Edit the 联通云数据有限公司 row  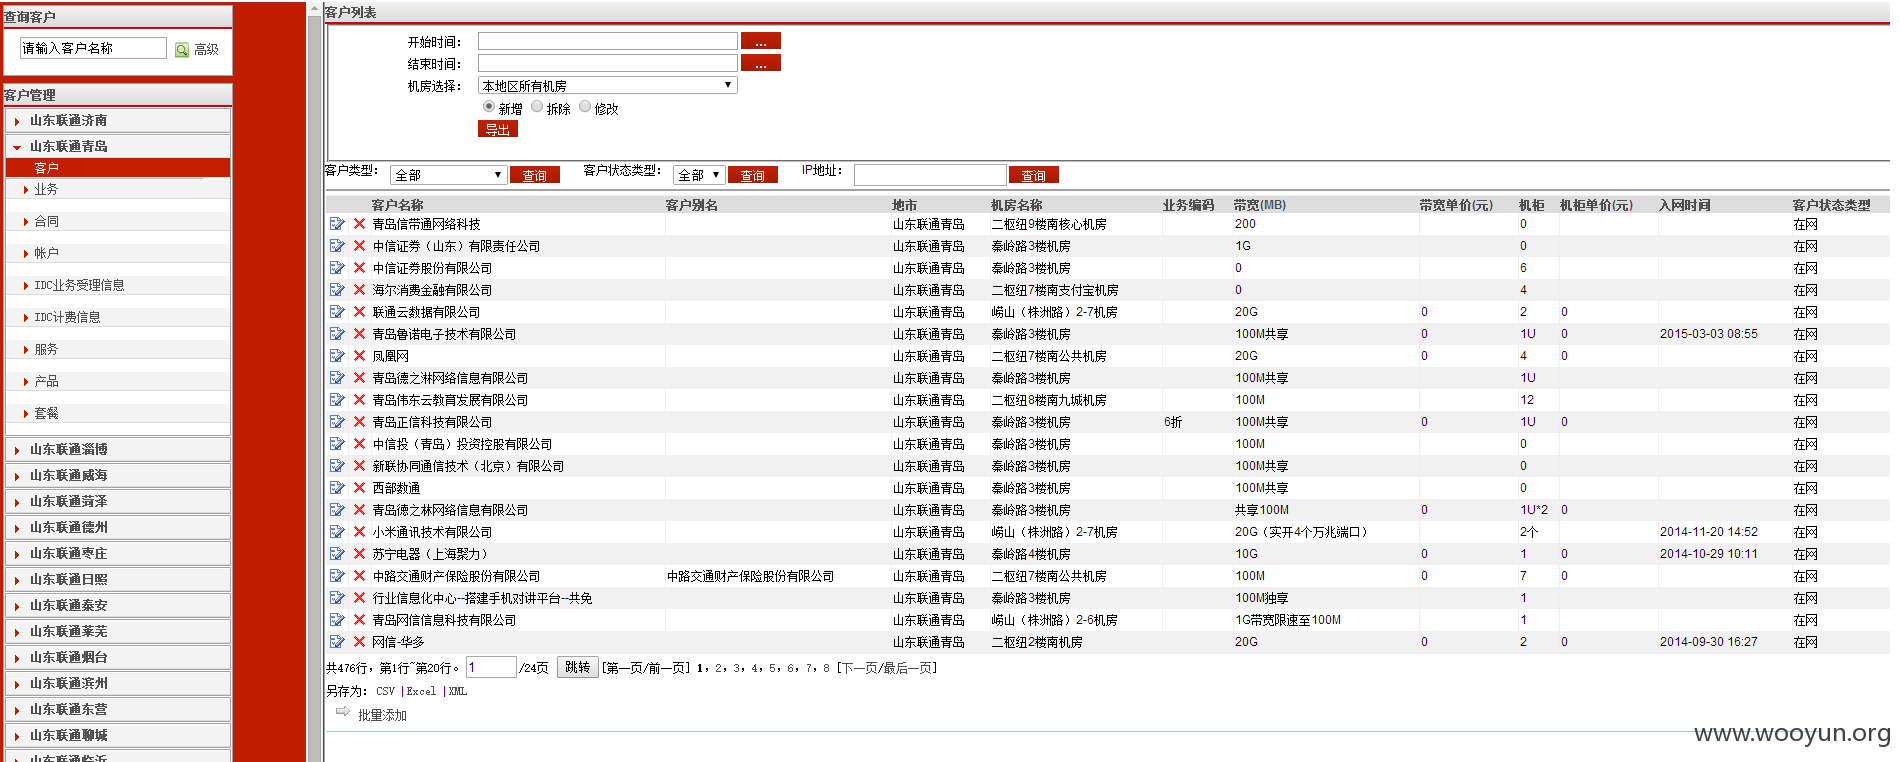(337, 312)
